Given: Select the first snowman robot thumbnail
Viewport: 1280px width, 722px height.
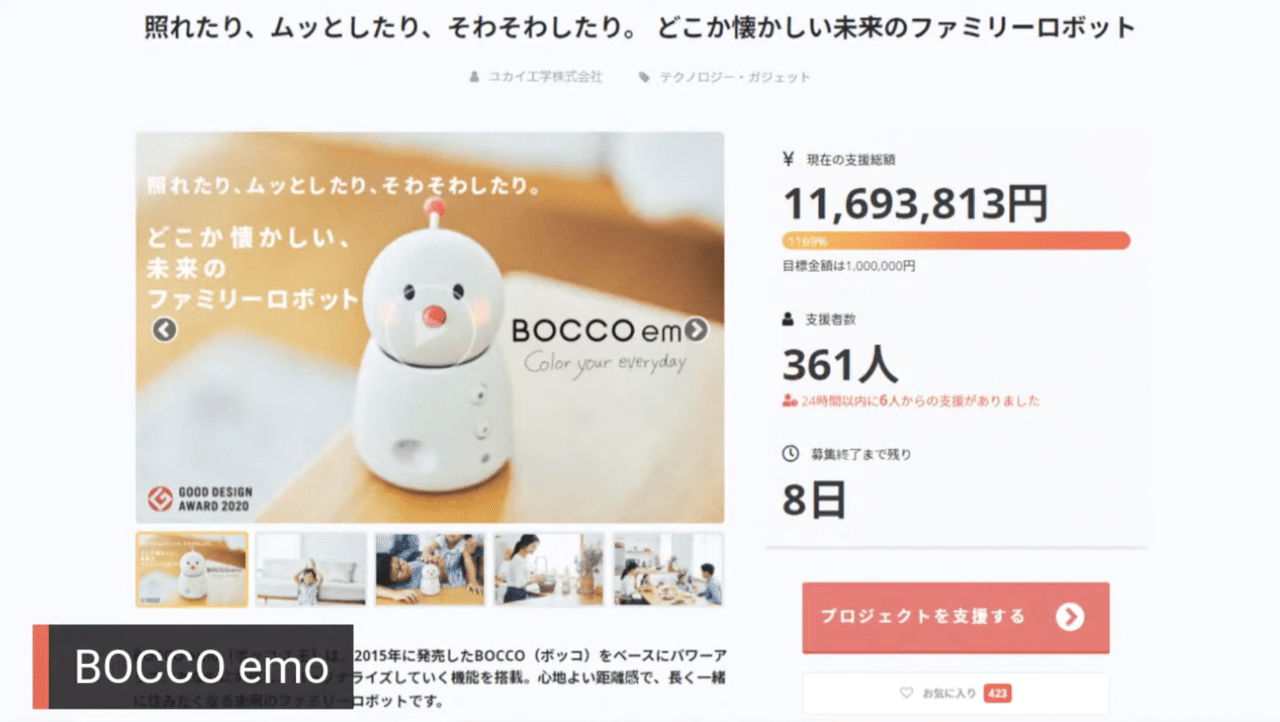Looking at the screenshot, I should (x=192, y=569).
